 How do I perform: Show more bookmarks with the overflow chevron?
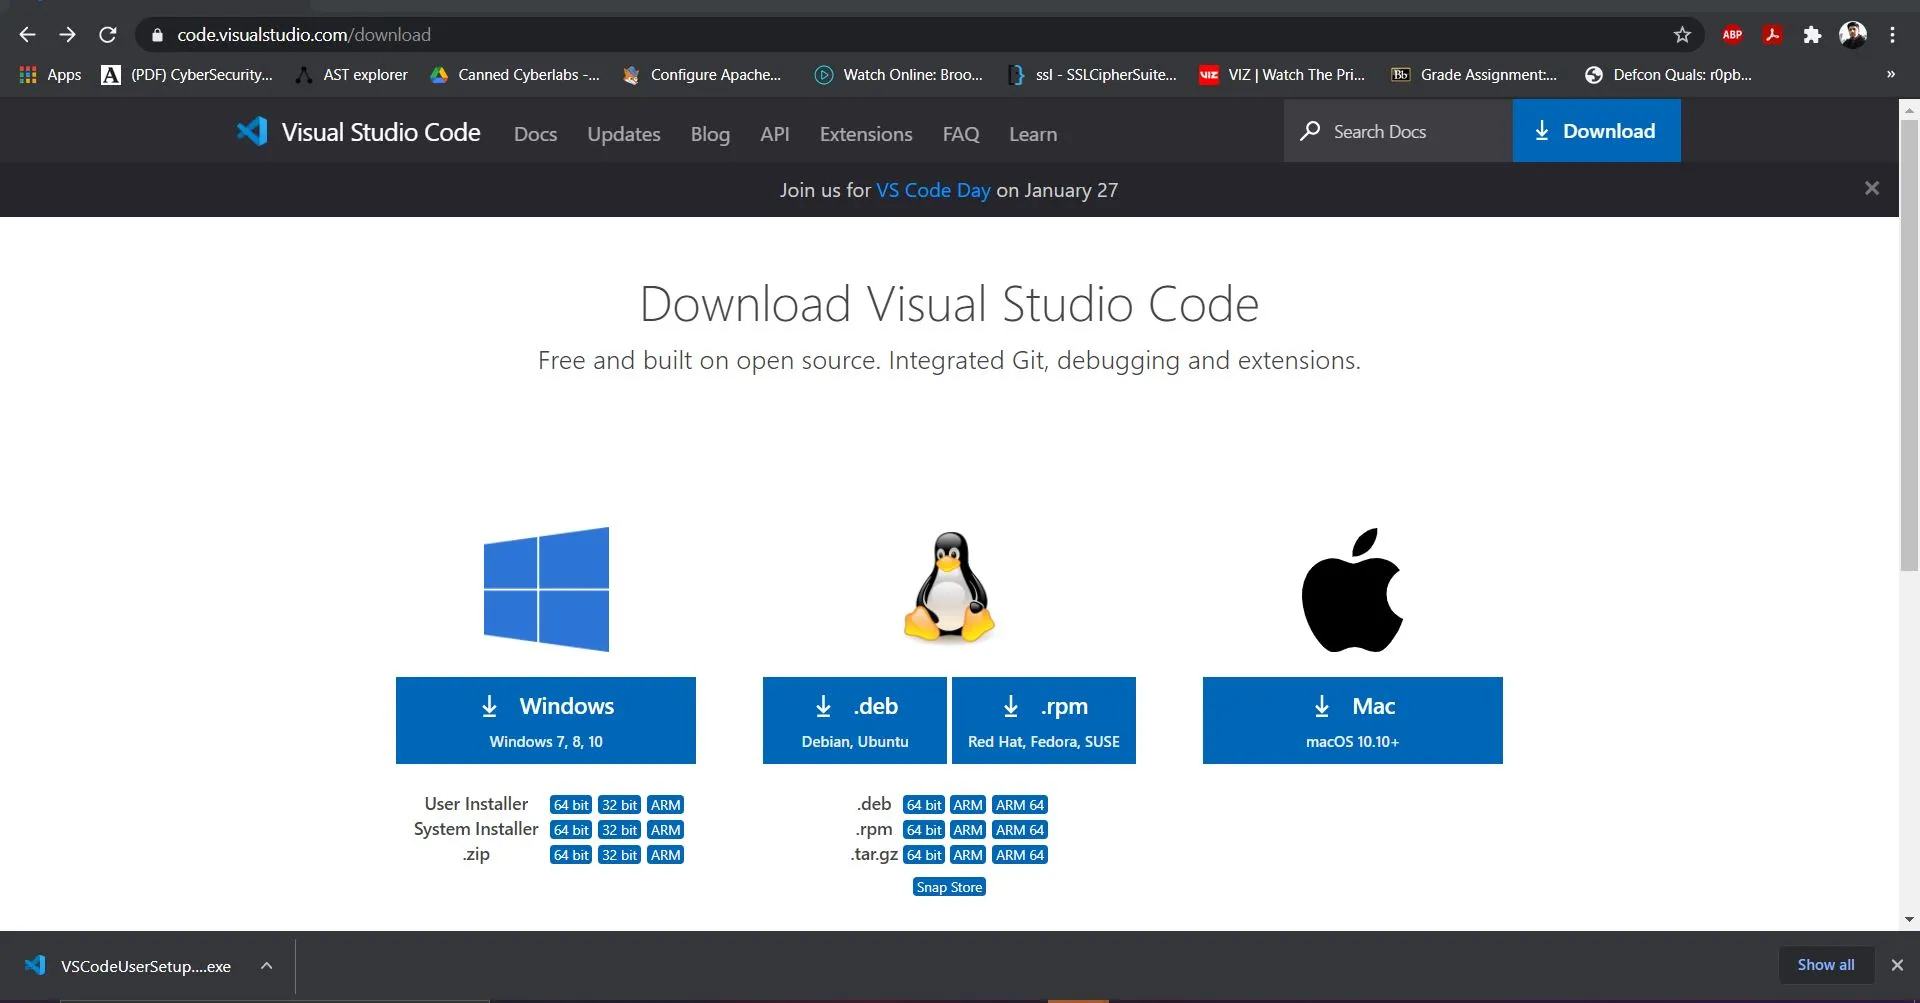[x=1891, y=75]
